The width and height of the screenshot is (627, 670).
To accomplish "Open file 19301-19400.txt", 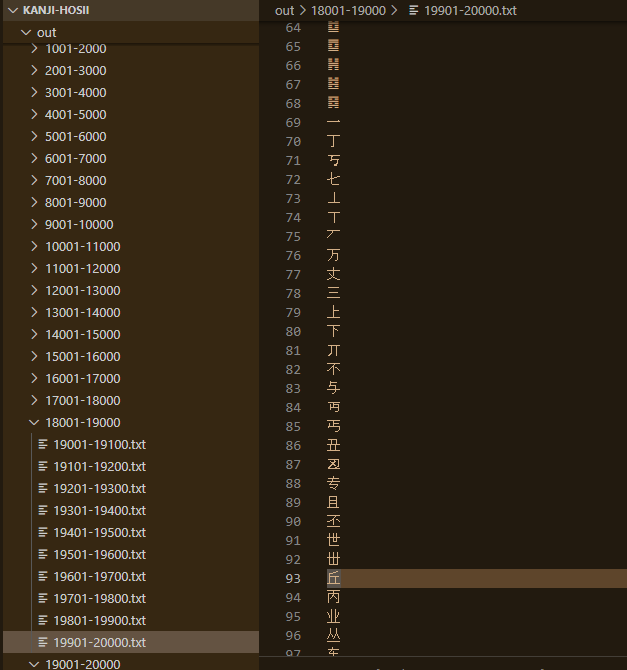I will tap(100, 511).
